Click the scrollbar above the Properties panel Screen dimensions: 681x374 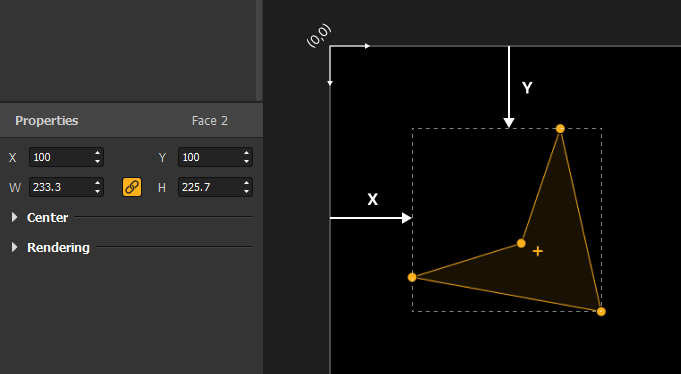tap(259, 50)
